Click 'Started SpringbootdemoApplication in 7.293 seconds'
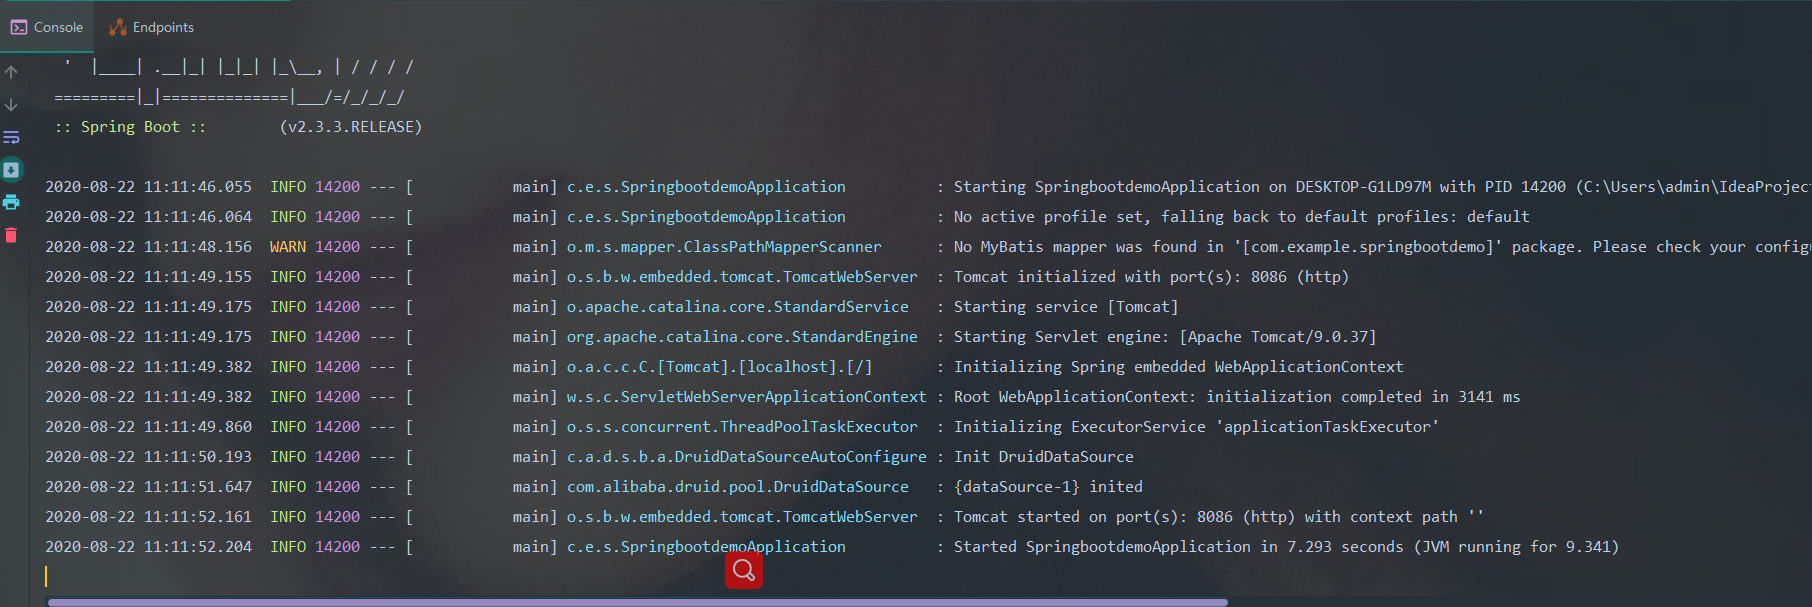This screenshot has height=607, width=1812. (1286, 547)
